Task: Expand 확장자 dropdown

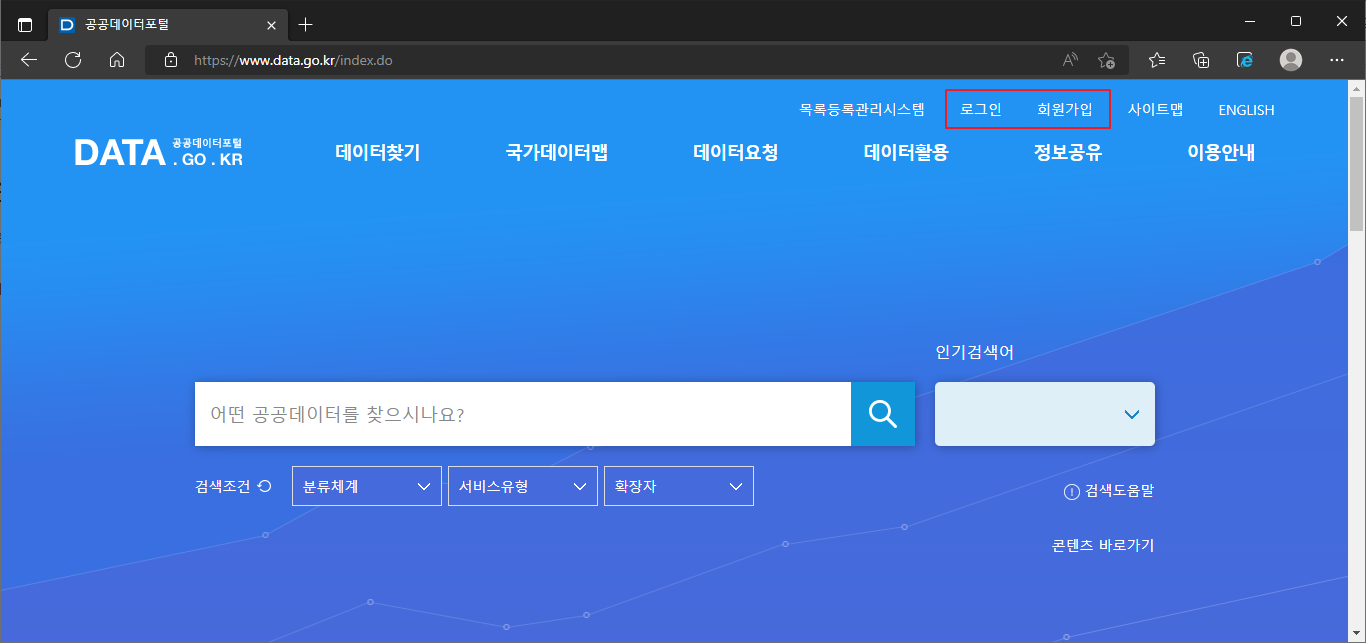Action: [679, 486]
